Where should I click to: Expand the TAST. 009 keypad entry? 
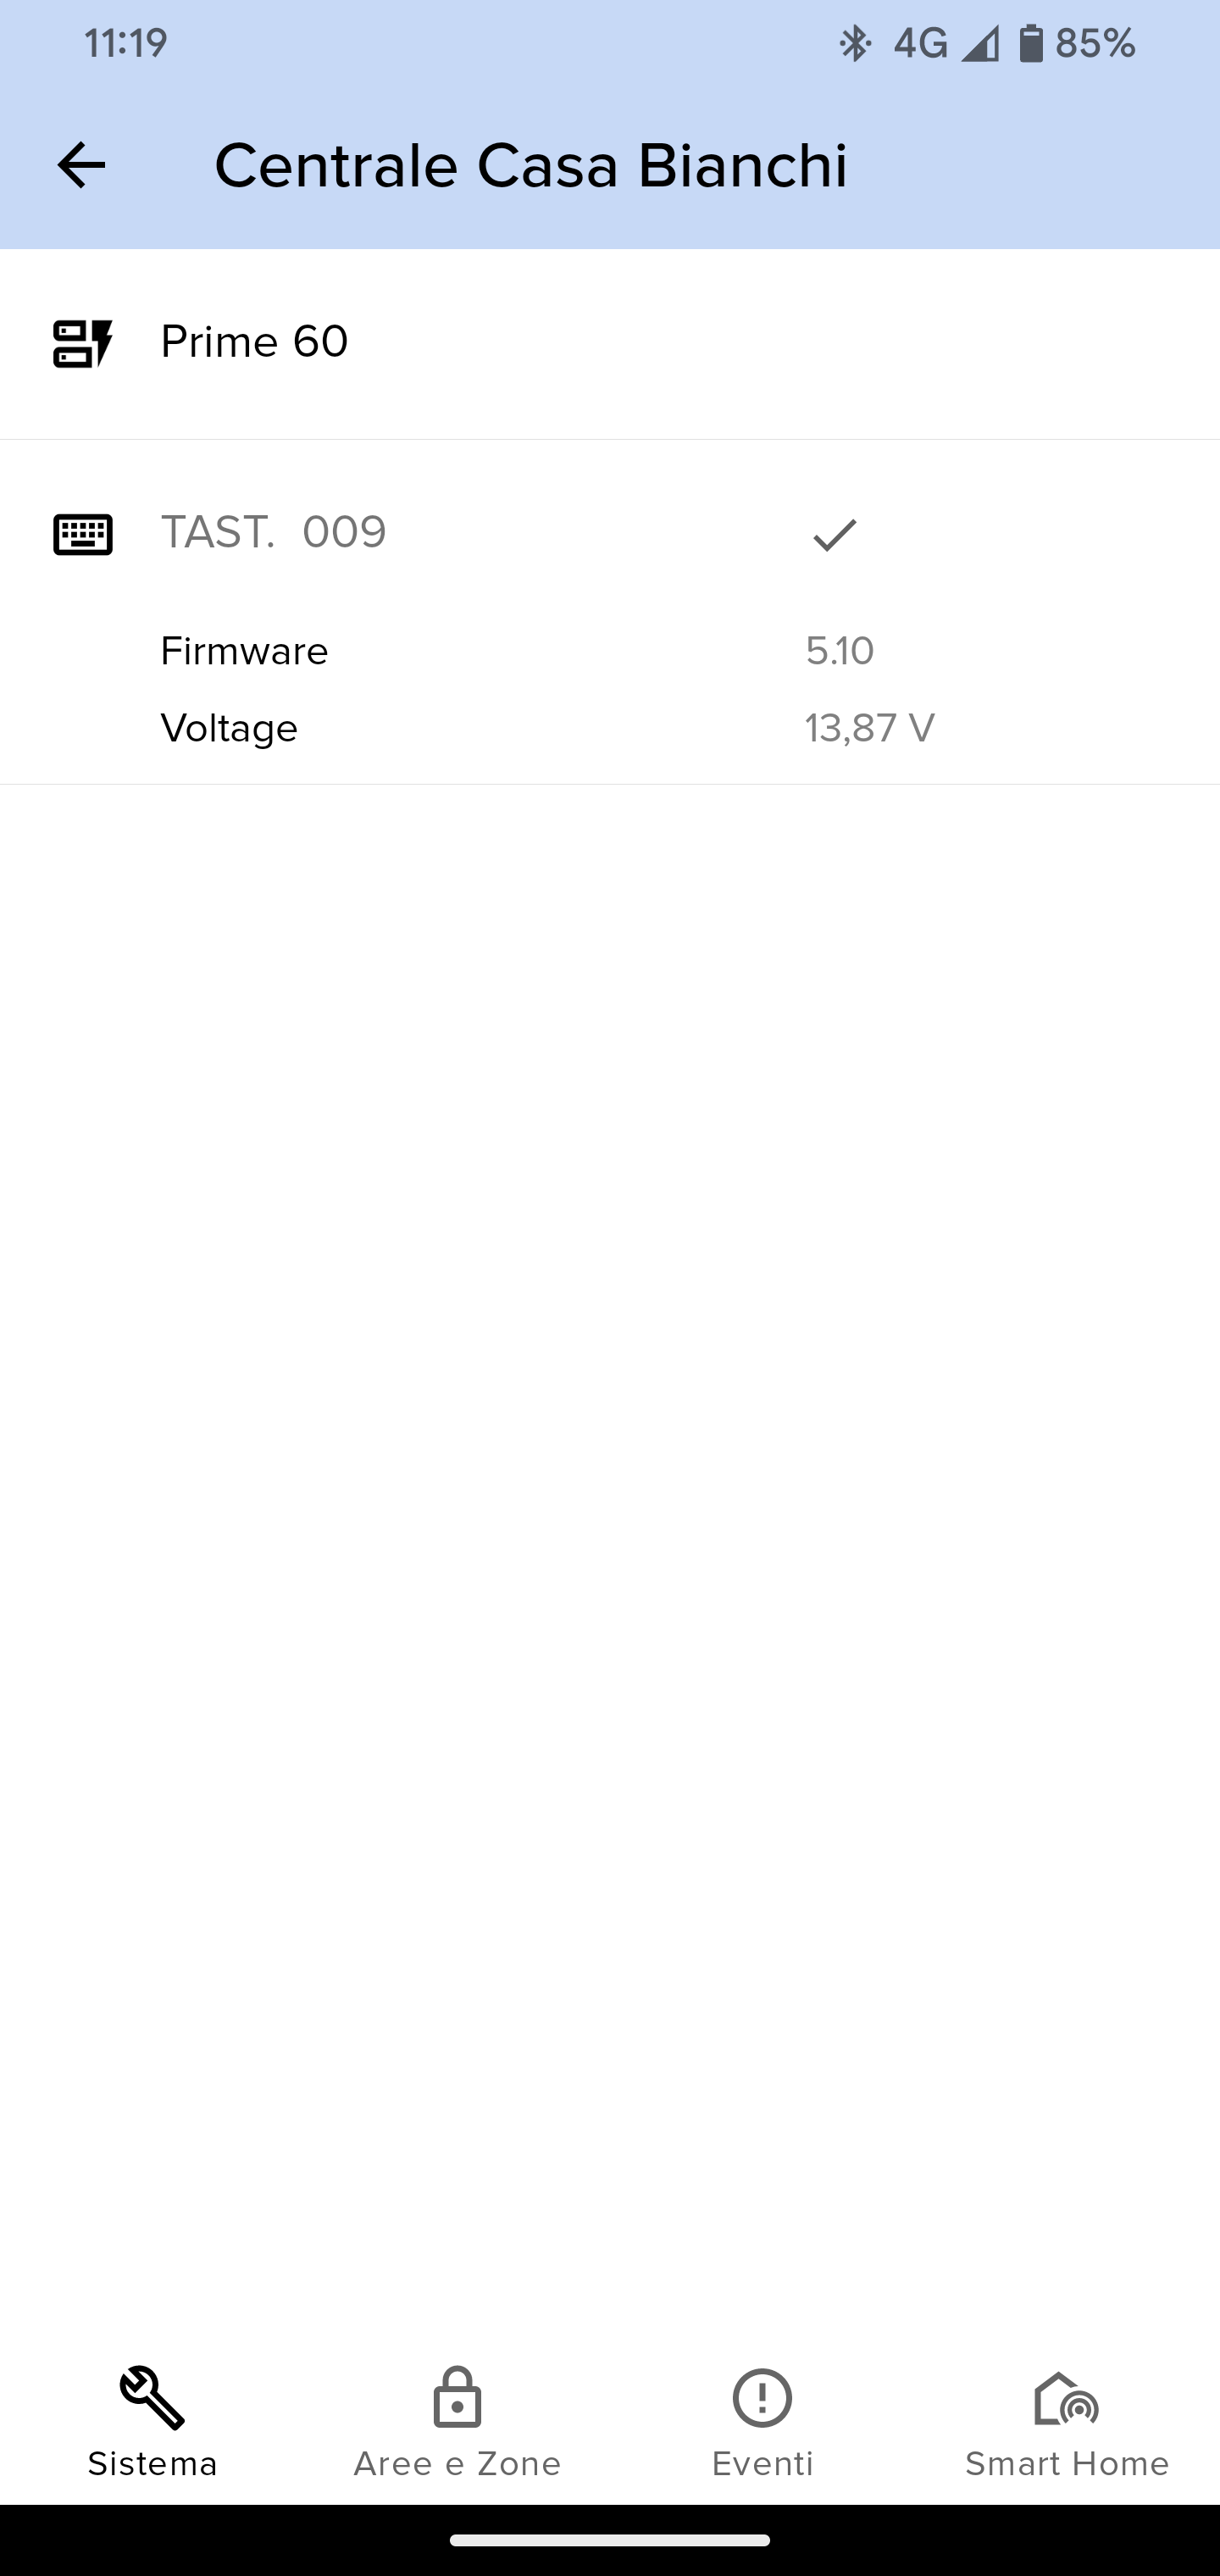point(610,534)
